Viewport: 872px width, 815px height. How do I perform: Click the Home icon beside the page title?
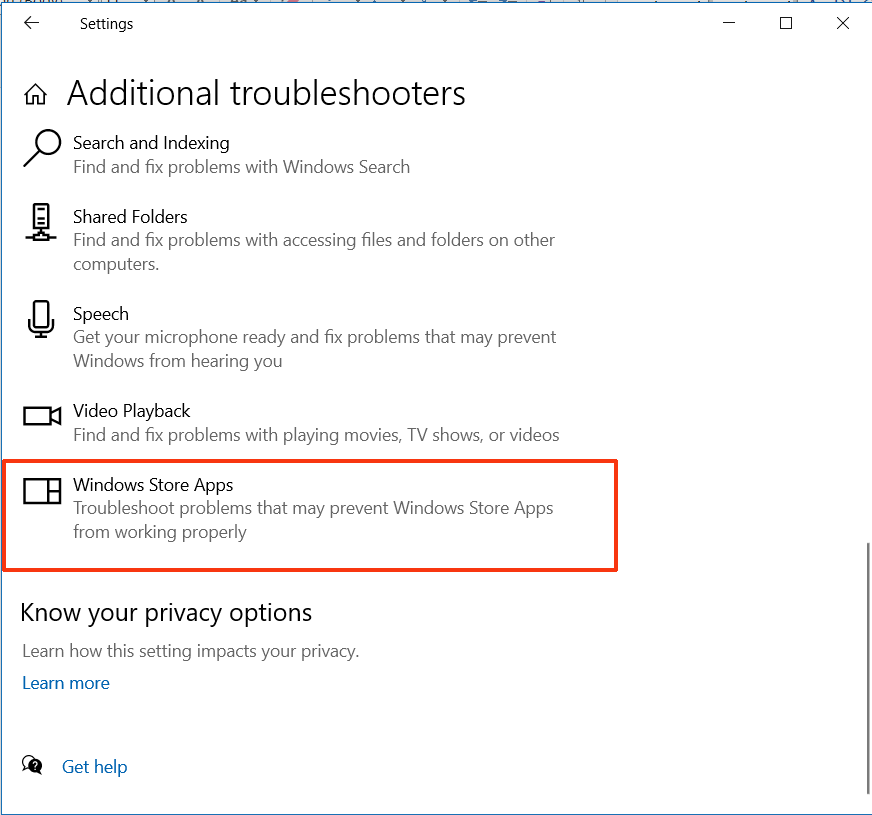coord(36,94)
